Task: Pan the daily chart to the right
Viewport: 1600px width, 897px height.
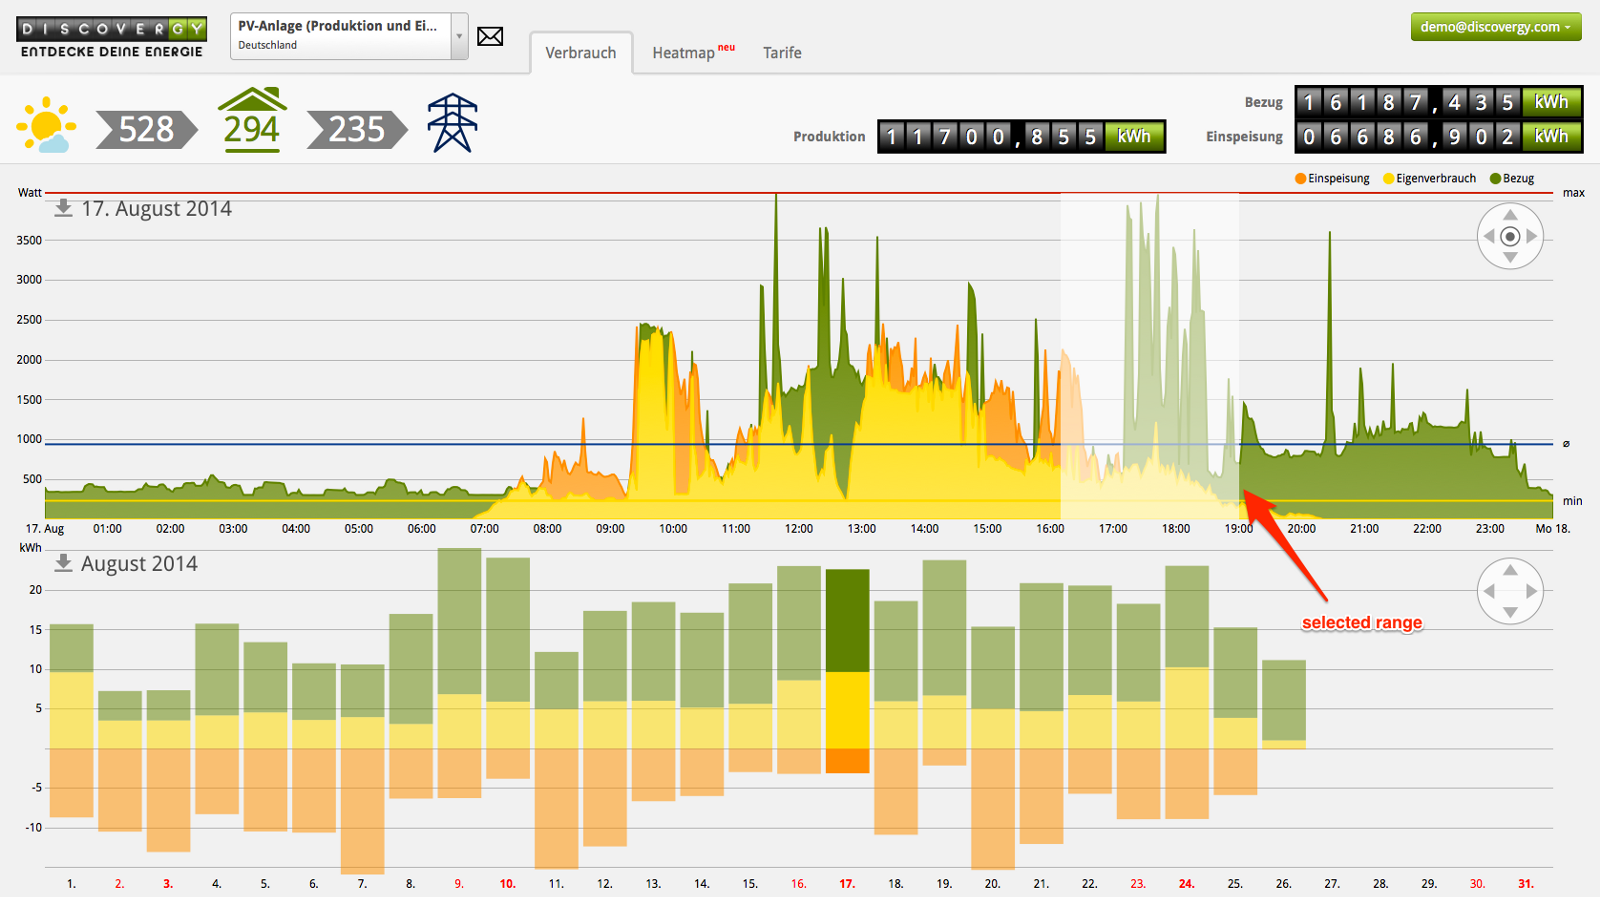Action: (1532, 237)
